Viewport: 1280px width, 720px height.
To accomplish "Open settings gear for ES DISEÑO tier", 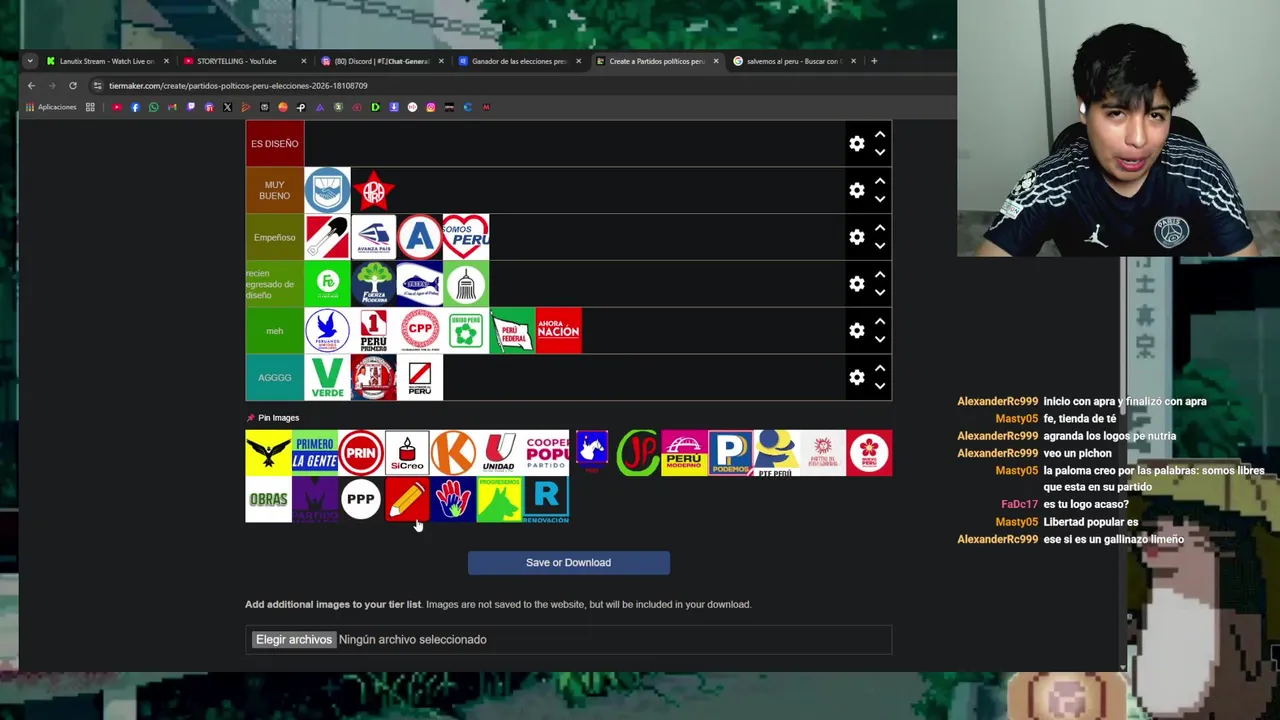I will pyautogui.click(x=857, y=144).
